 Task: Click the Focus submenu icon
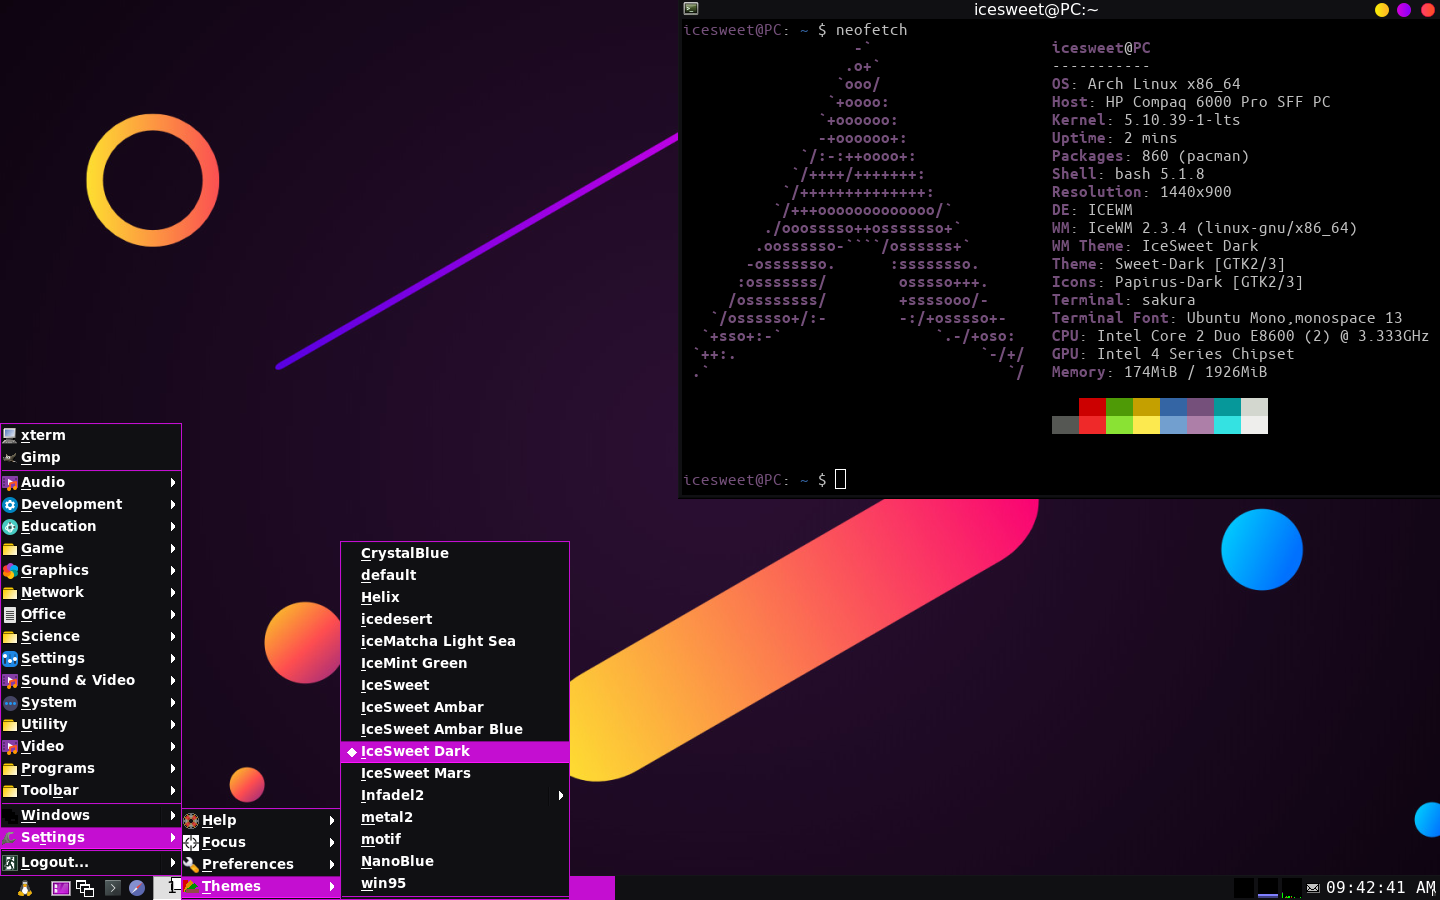191,842
